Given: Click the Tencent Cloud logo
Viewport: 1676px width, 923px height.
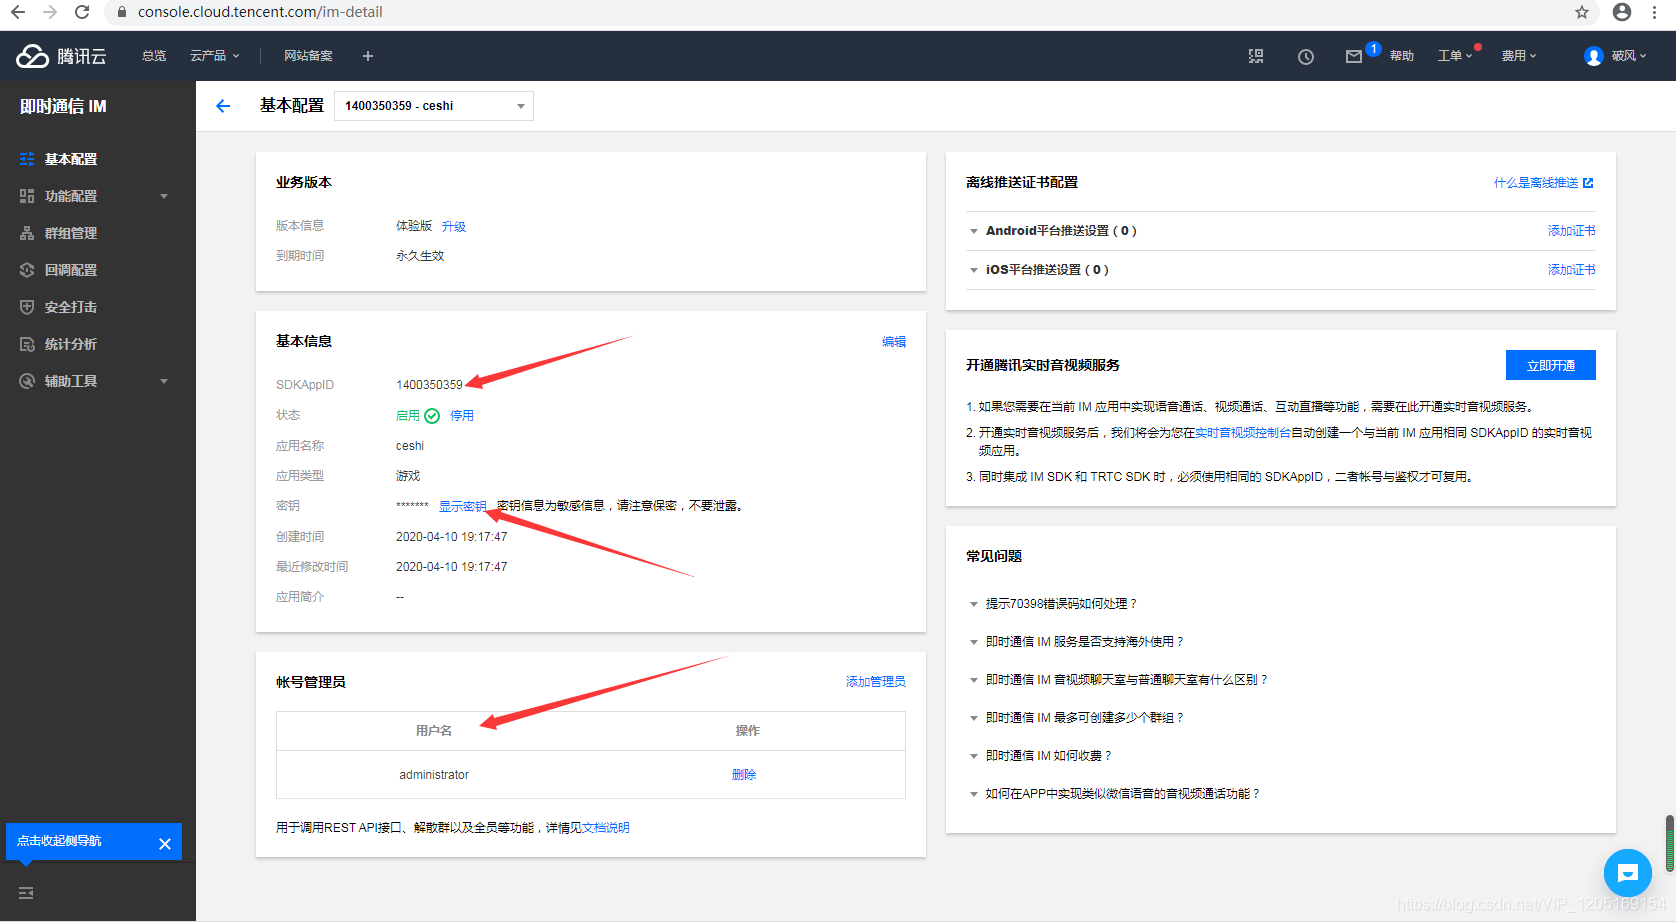Looking at the screenshot, I should (x=61, y=56).
